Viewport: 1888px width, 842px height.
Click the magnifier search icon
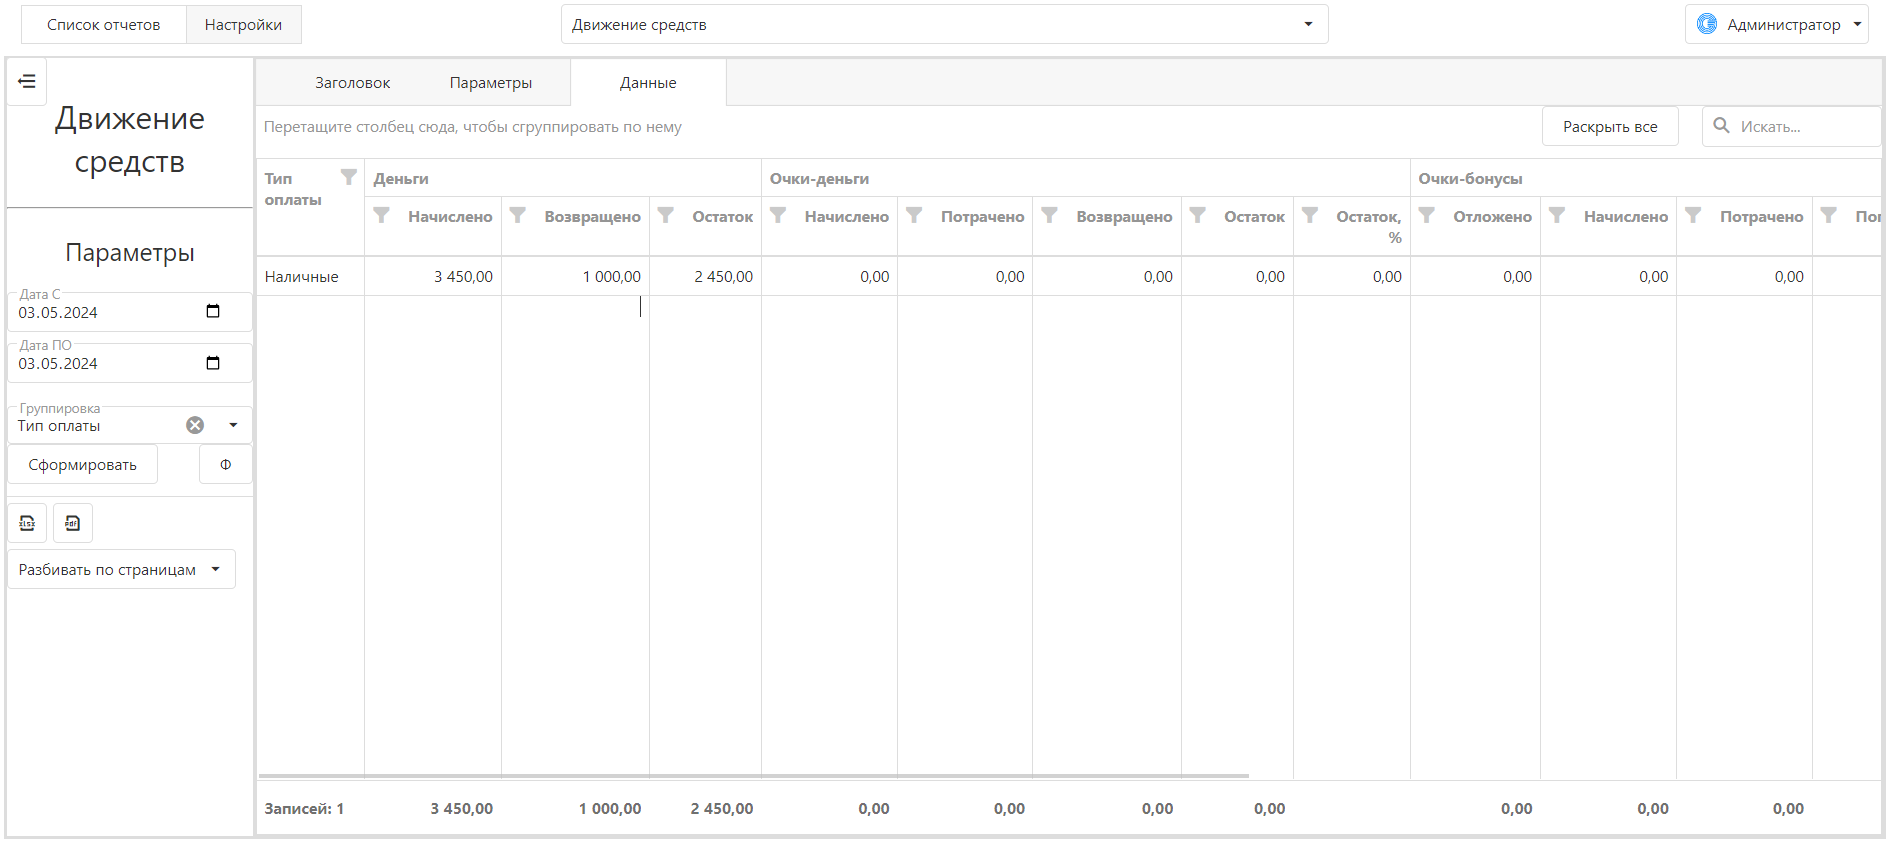1722,126
